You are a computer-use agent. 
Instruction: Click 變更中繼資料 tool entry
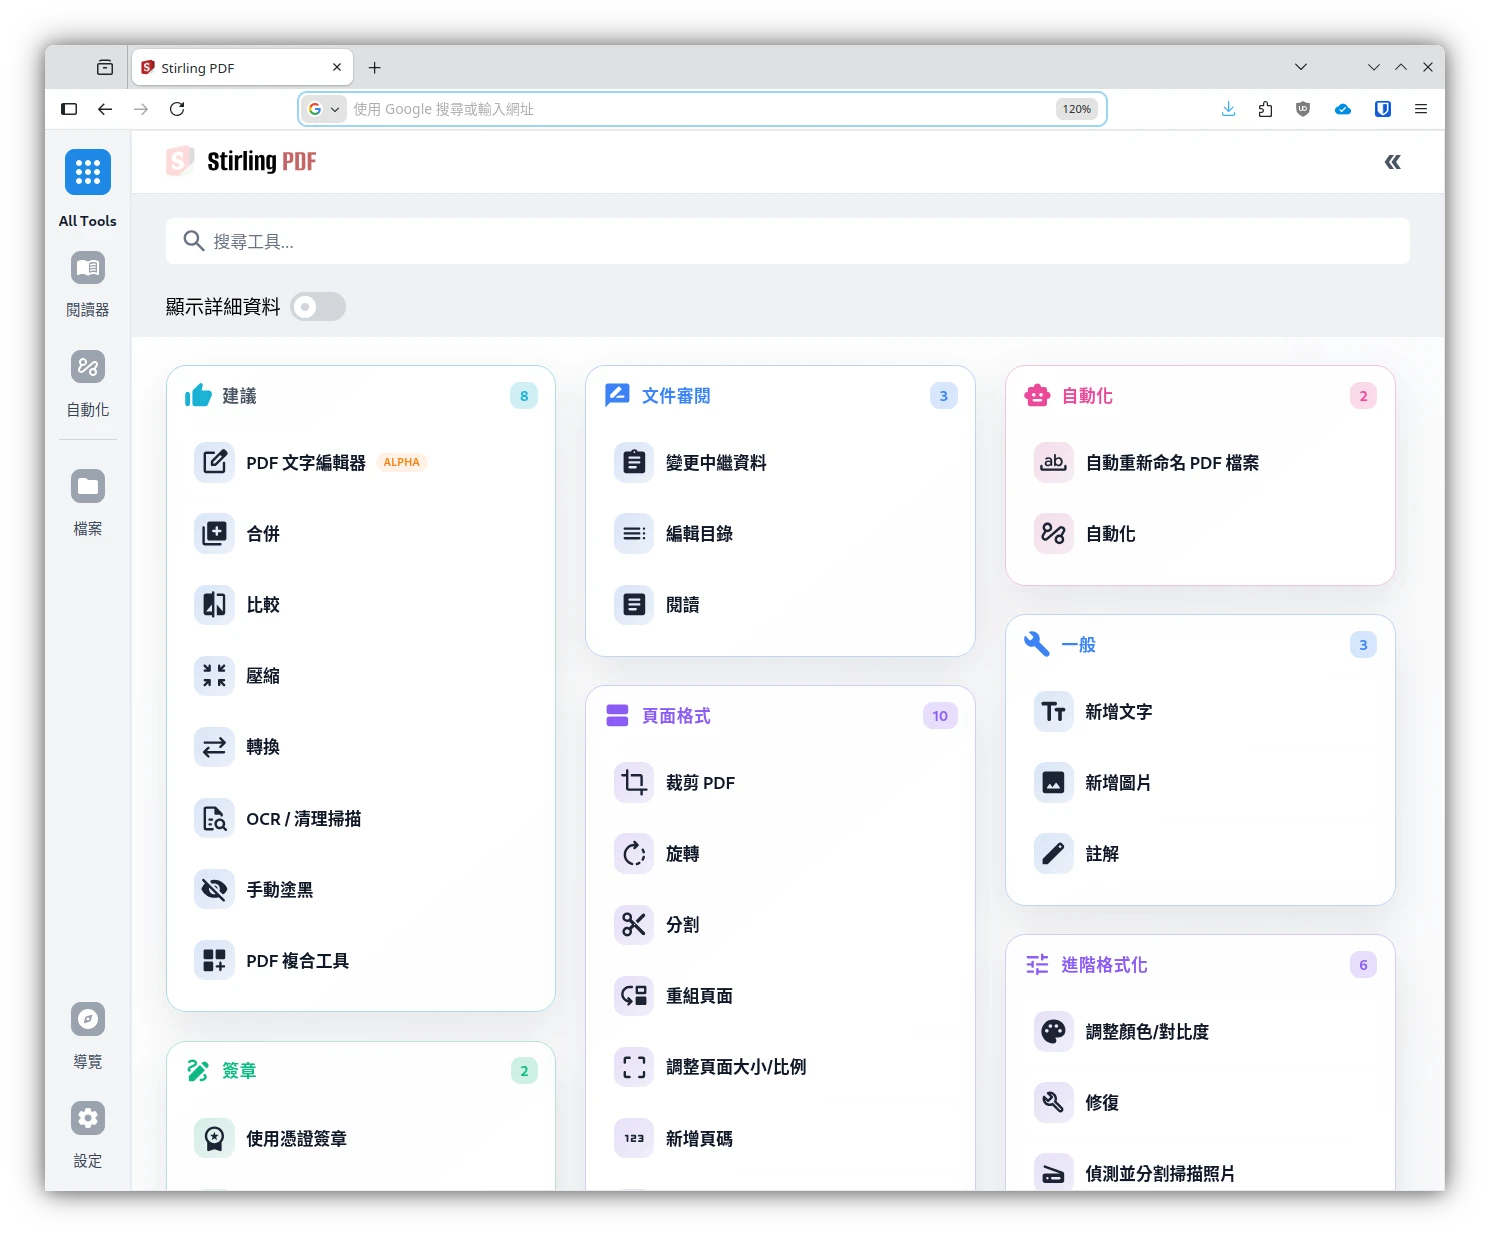pos(715,462)
